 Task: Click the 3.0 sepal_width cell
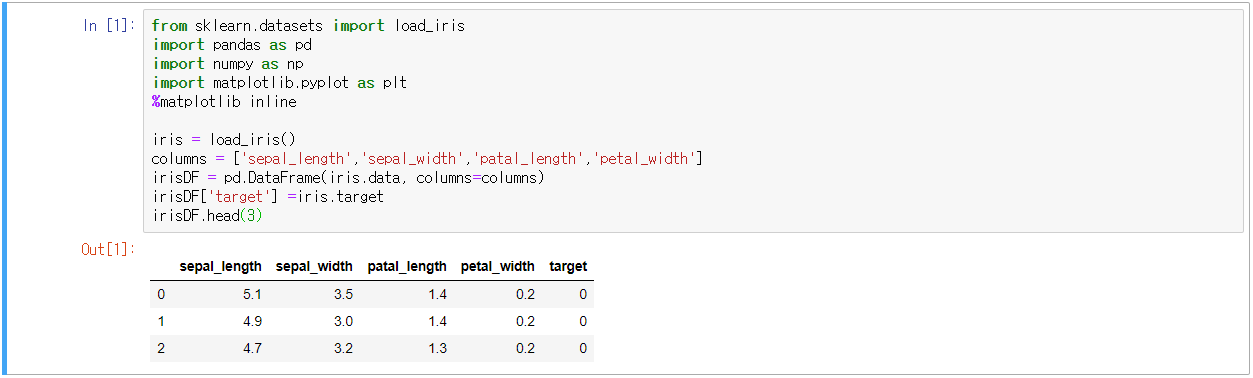coord(343,321)
